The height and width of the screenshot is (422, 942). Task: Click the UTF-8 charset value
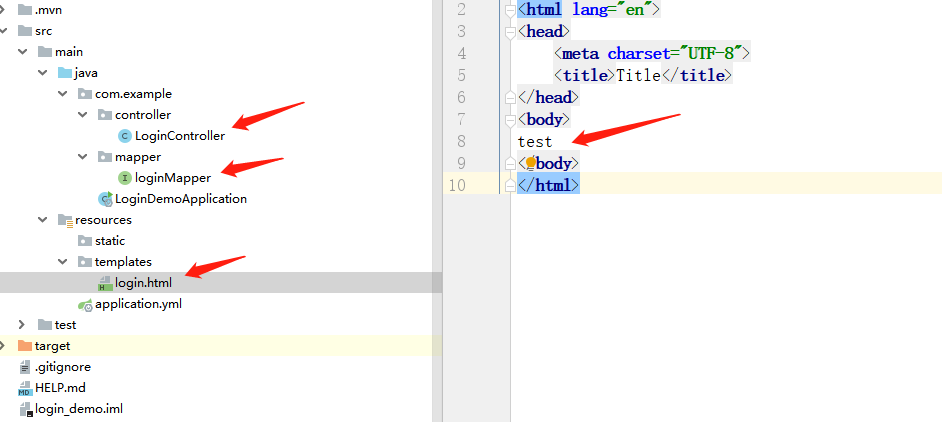[711, 54]
